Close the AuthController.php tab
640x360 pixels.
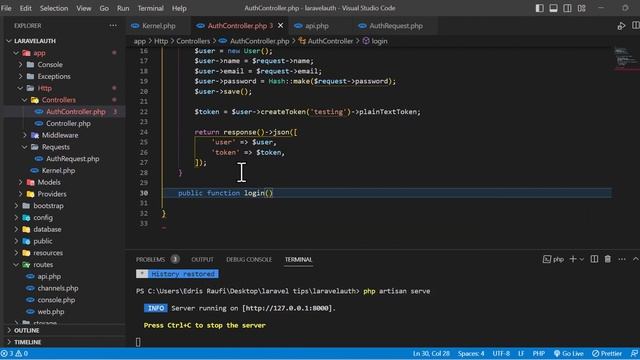tap(280, 26)
